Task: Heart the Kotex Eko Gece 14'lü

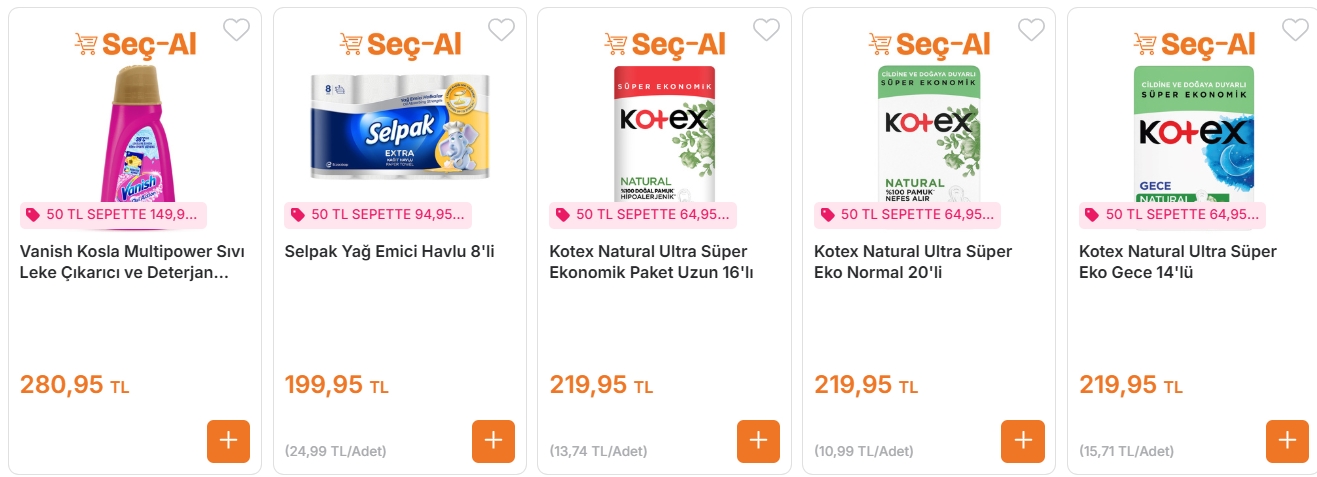Action: coord(1295,30)
